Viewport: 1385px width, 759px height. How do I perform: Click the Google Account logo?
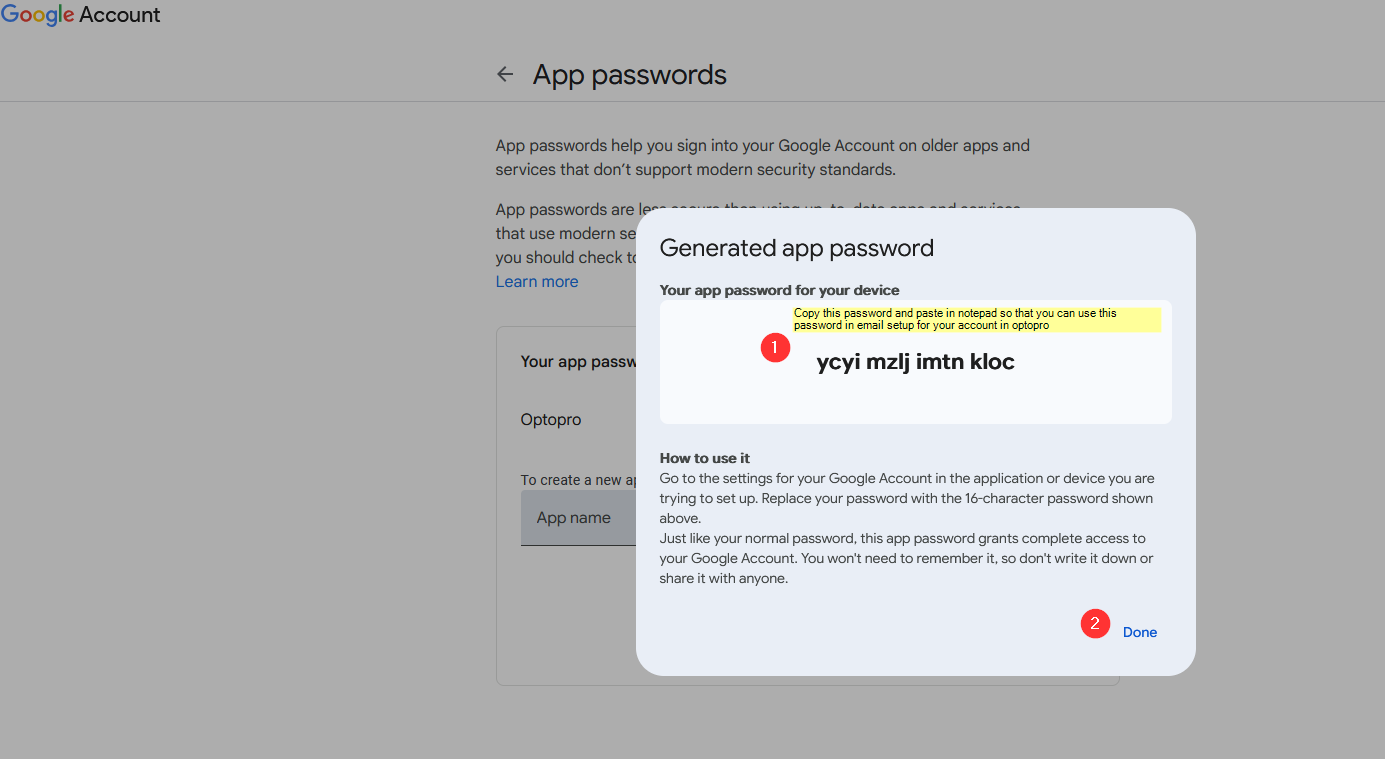point(80,15)
